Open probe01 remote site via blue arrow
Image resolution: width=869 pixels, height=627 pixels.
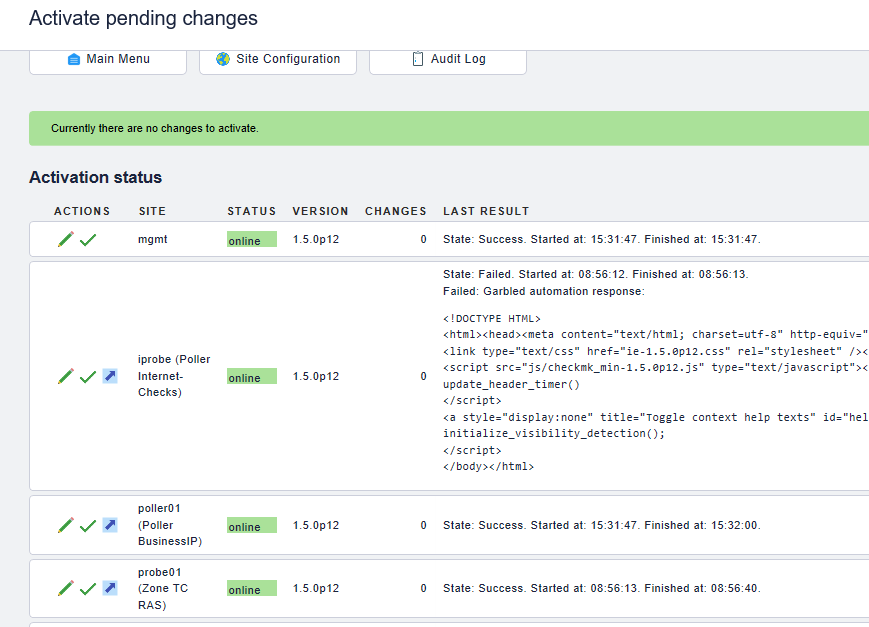pos(110,589)
